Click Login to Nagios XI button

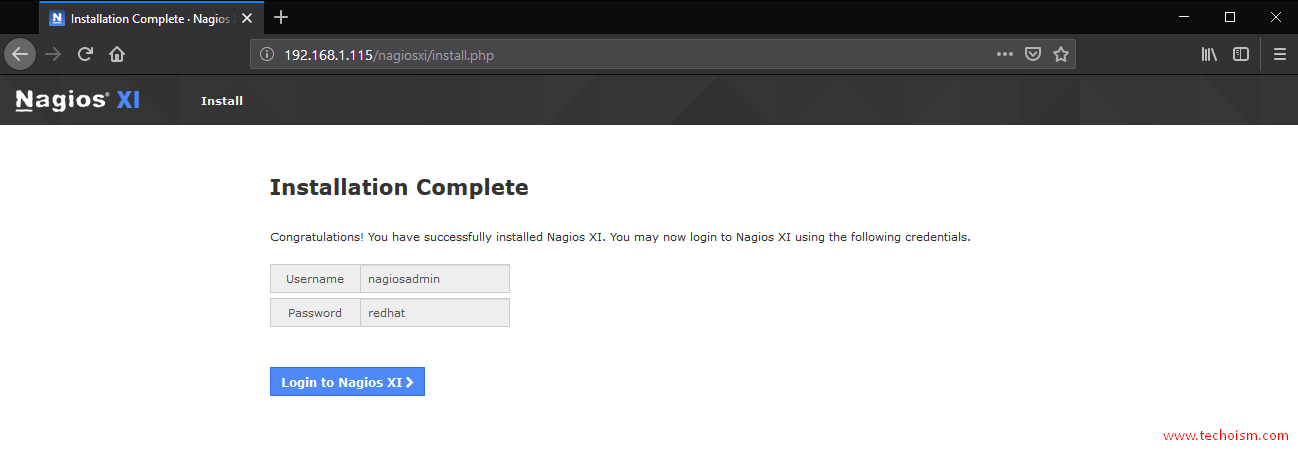(347, 382)
